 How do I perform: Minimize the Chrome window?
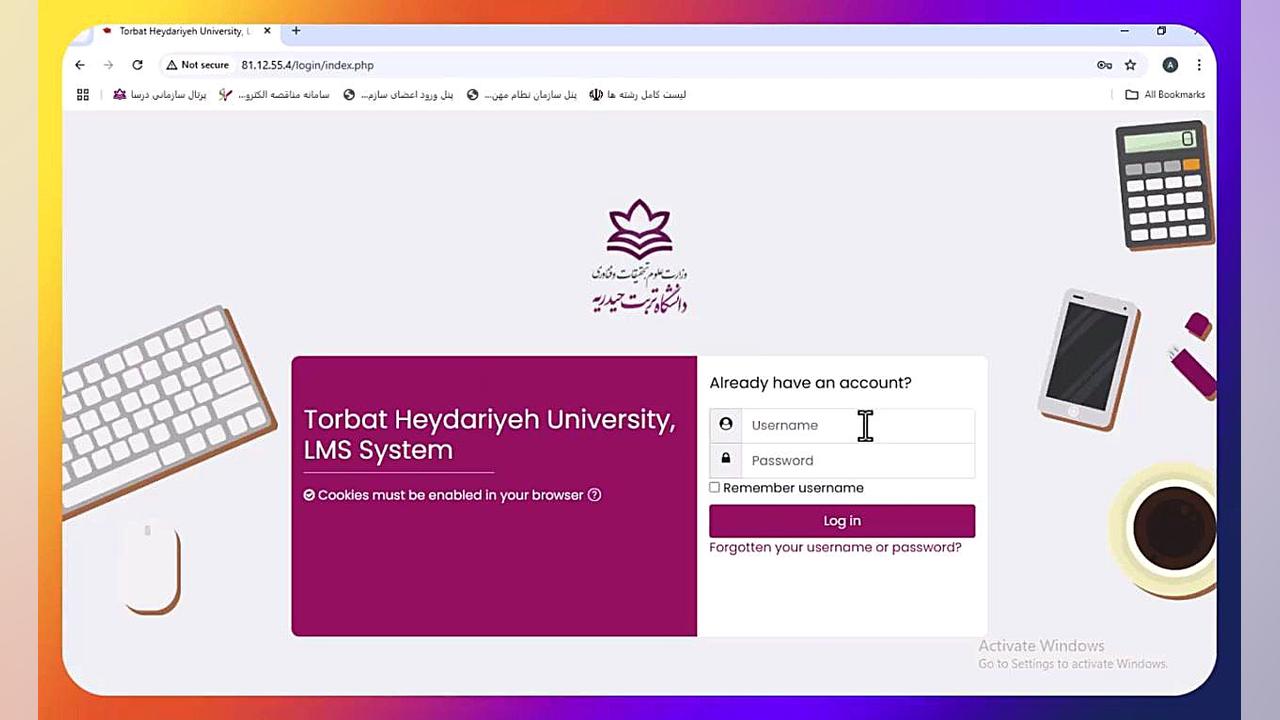point(1124,31)
